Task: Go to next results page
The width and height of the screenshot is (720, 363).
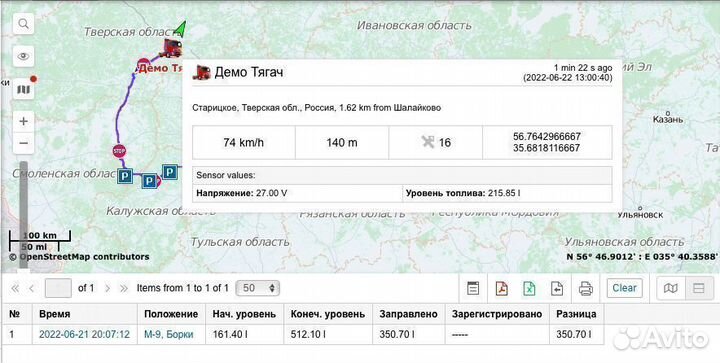Action: 107,288
